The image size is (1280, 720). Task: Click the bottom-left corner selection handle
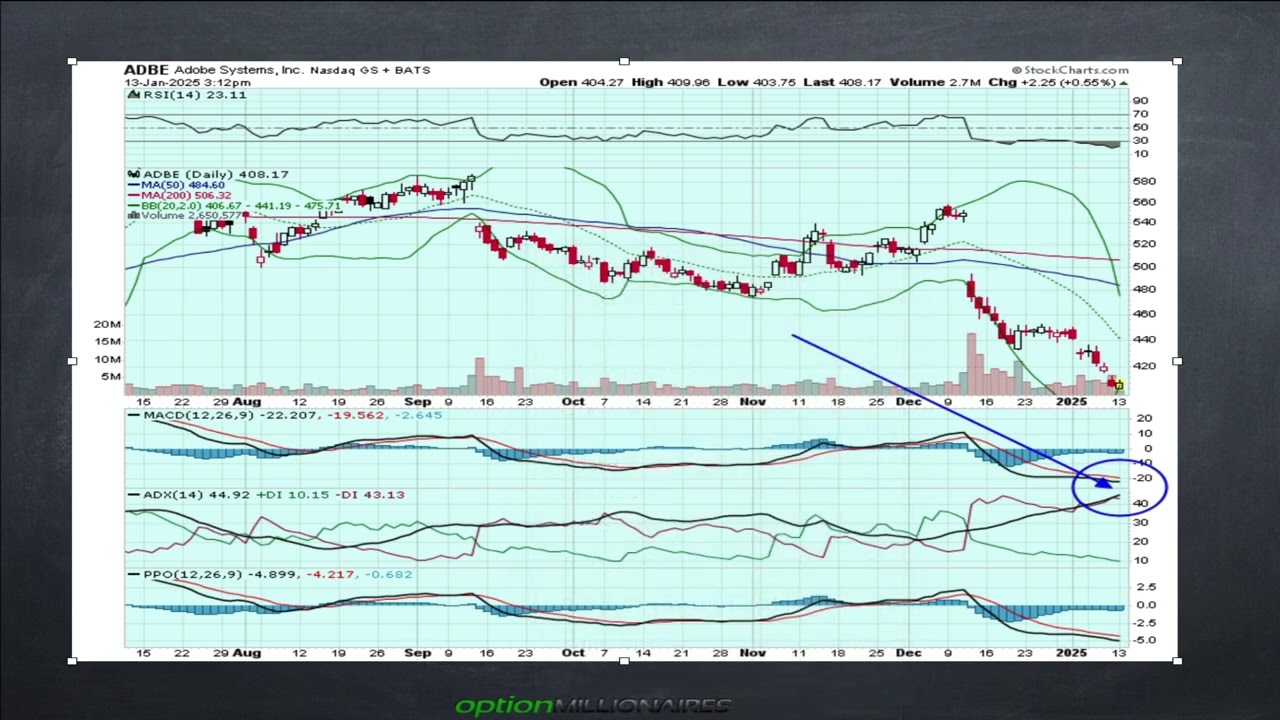tap(72, 660)
